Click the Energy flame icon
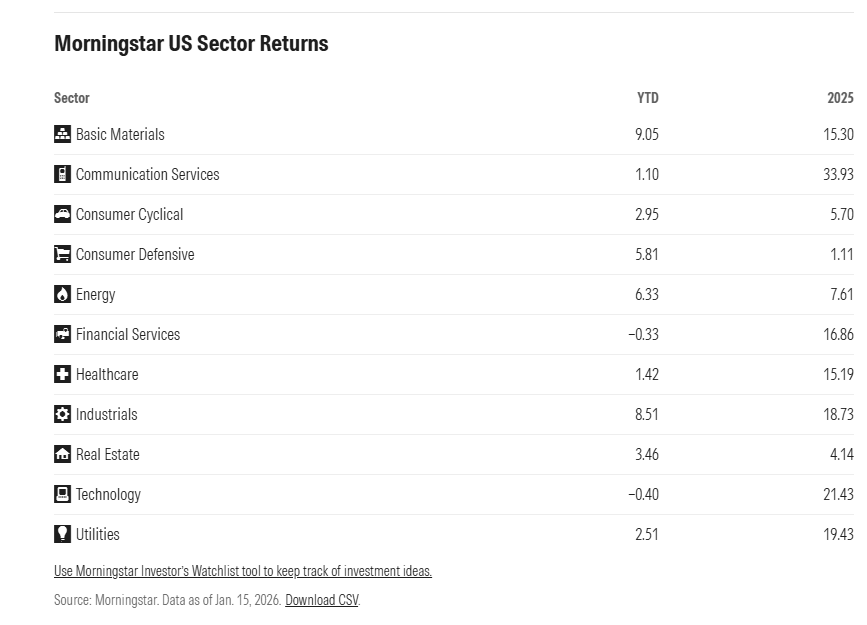867x625 pixels. coord(62,294)
